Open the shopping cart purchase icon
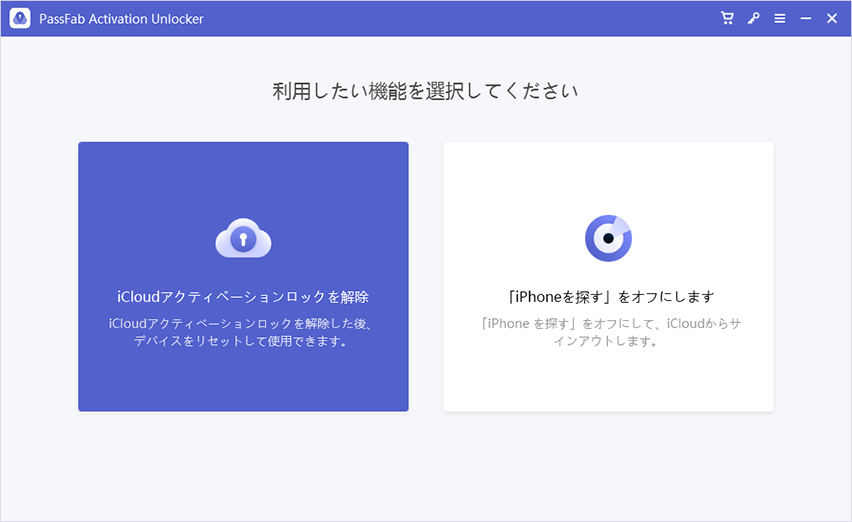 [727, 18]
